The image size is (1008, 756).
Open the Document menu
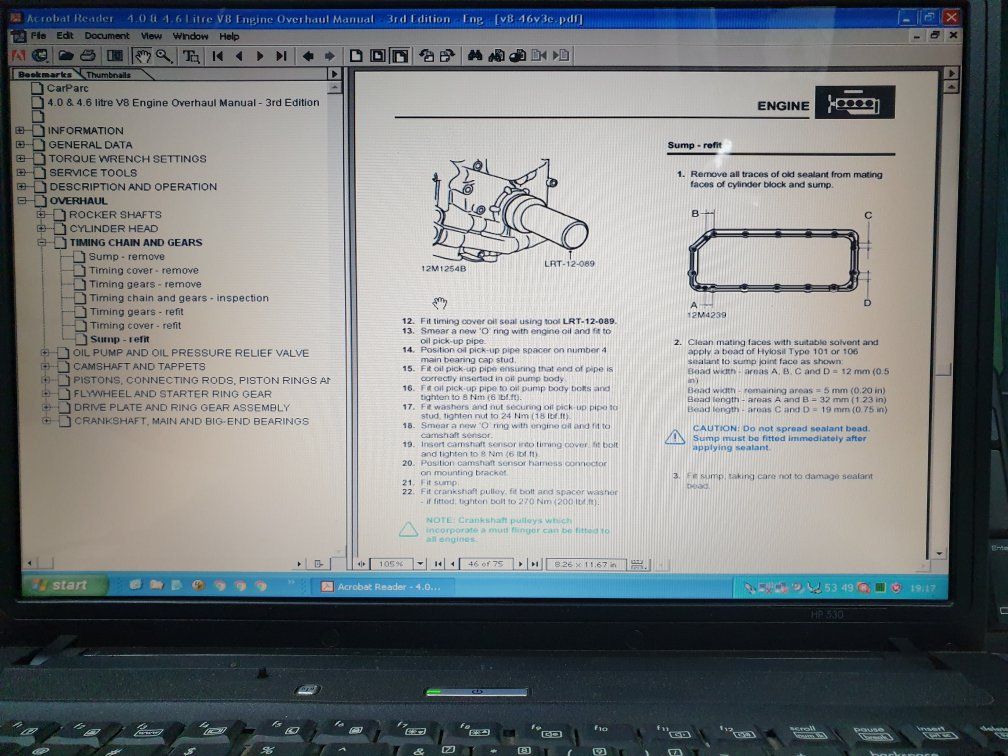107,36
